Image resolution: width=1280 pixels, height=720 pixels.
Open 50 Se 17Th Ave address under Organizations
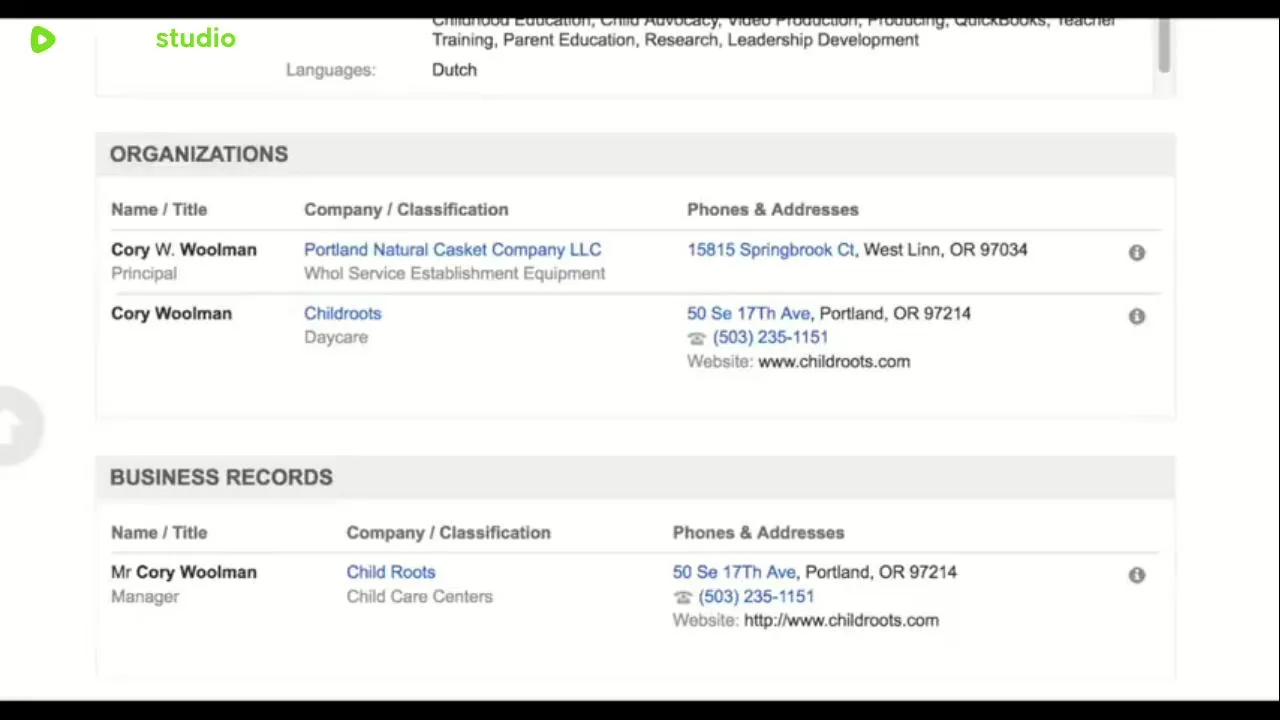coord(749,314)
